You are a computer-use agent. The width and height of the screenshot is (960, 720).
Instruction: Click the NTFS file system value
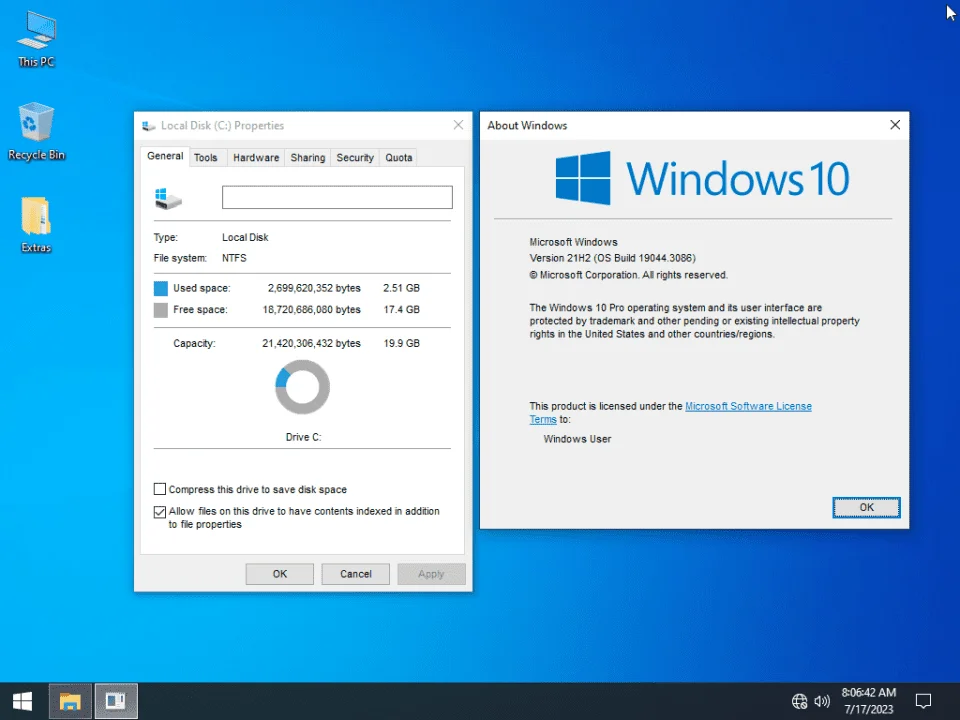point(234,258)
